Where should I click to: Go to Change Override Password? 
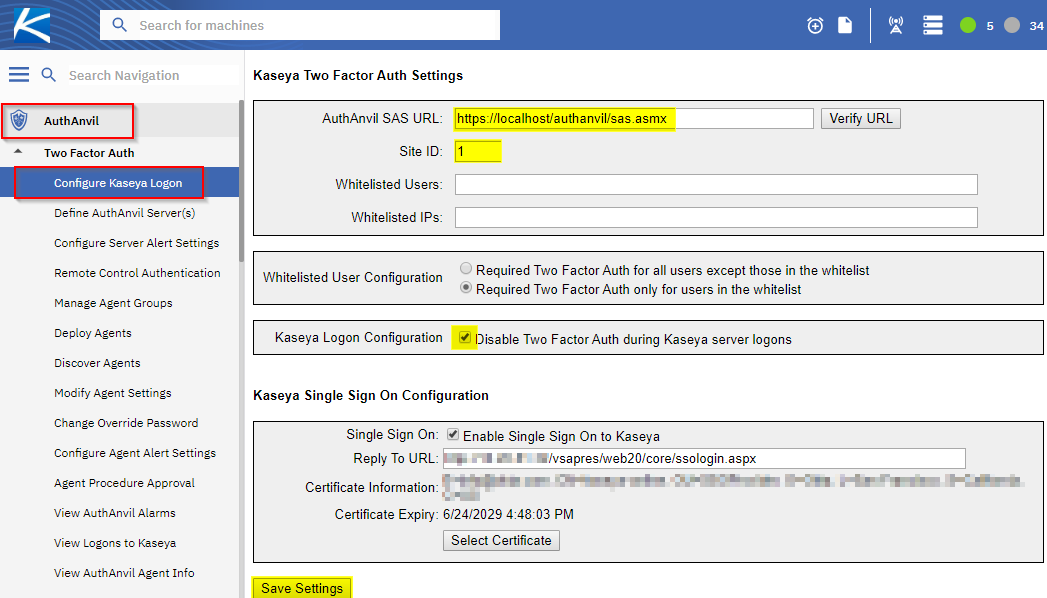coord(126,423)
